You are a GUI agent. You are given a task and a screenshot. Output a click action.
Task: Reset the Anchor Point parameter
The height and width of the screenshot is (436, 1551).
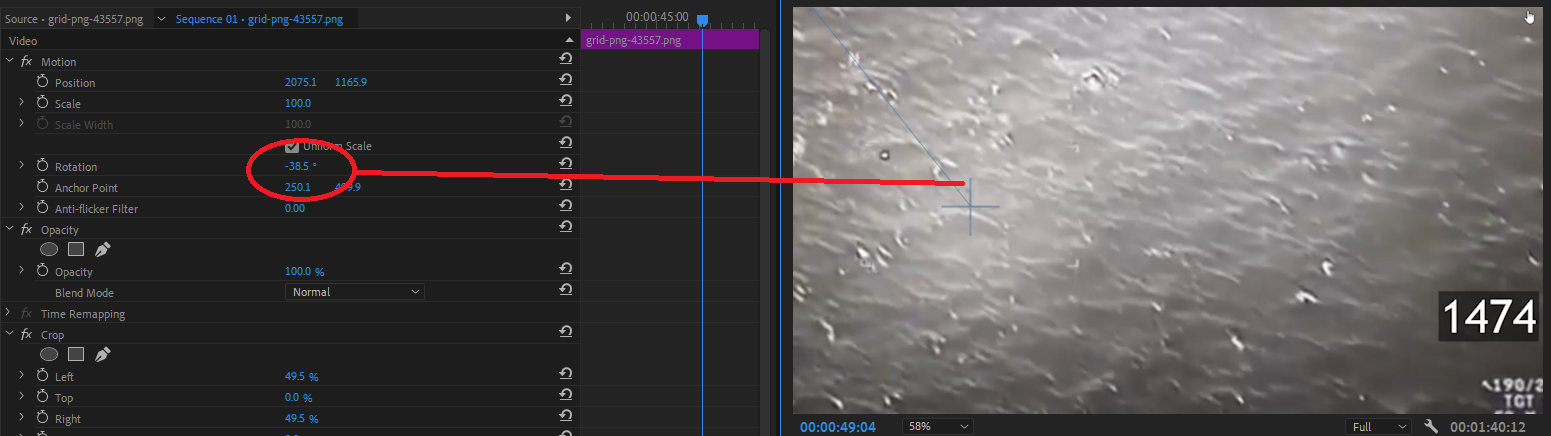point(566,186)
